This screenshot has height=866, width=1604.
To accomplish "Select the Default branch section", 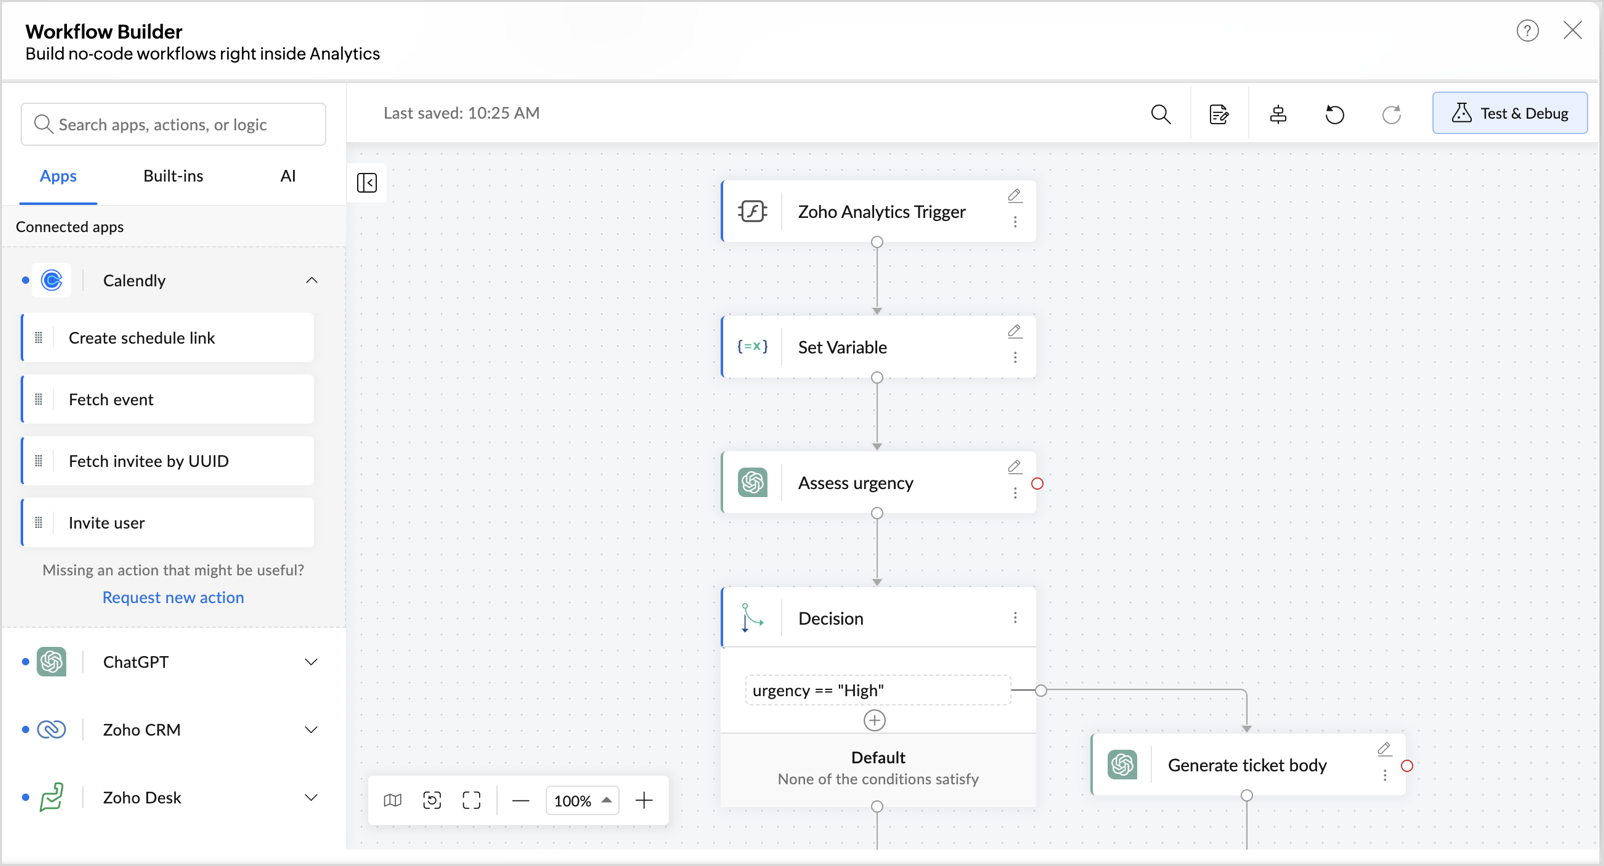I will (x=878, y=769).
